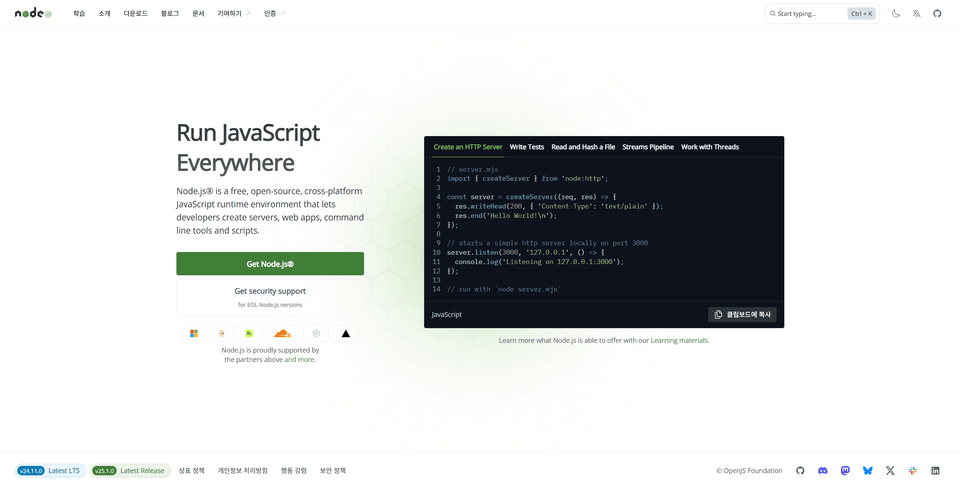The height and width of the screenshot is (486, 960).
Task: Switch to the Write Tests tab
Action: 527,147
